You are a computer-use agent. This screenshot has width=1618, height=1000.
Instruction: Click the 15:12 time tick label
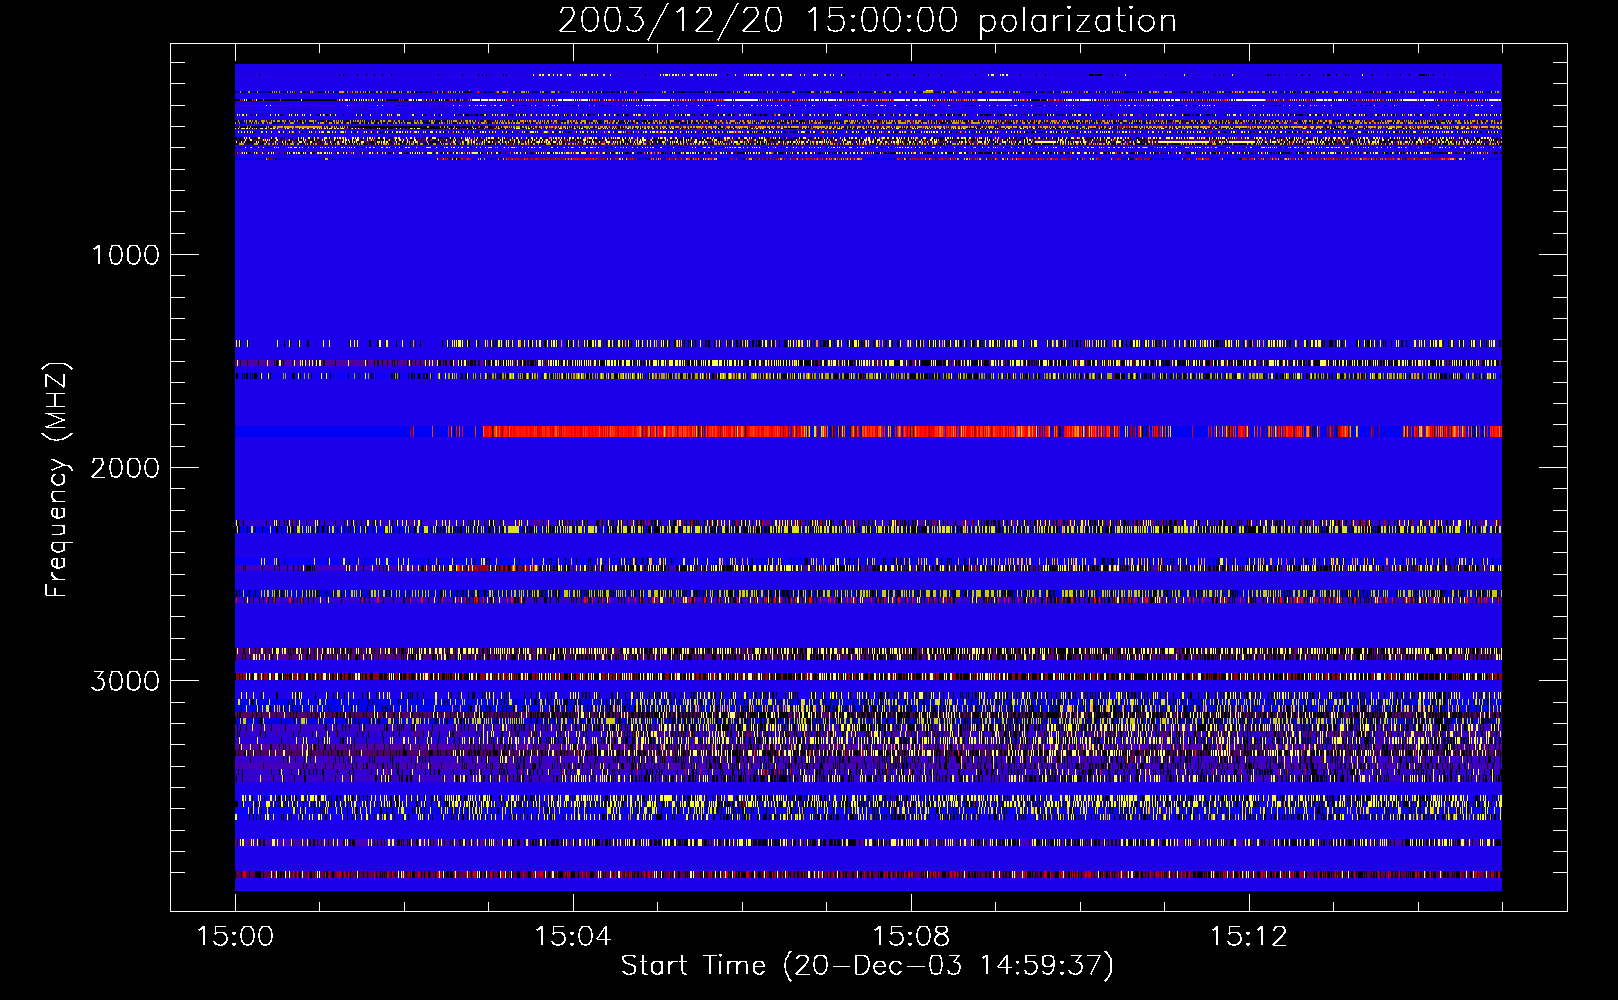pyautogui.click(x=1249, y=937)
